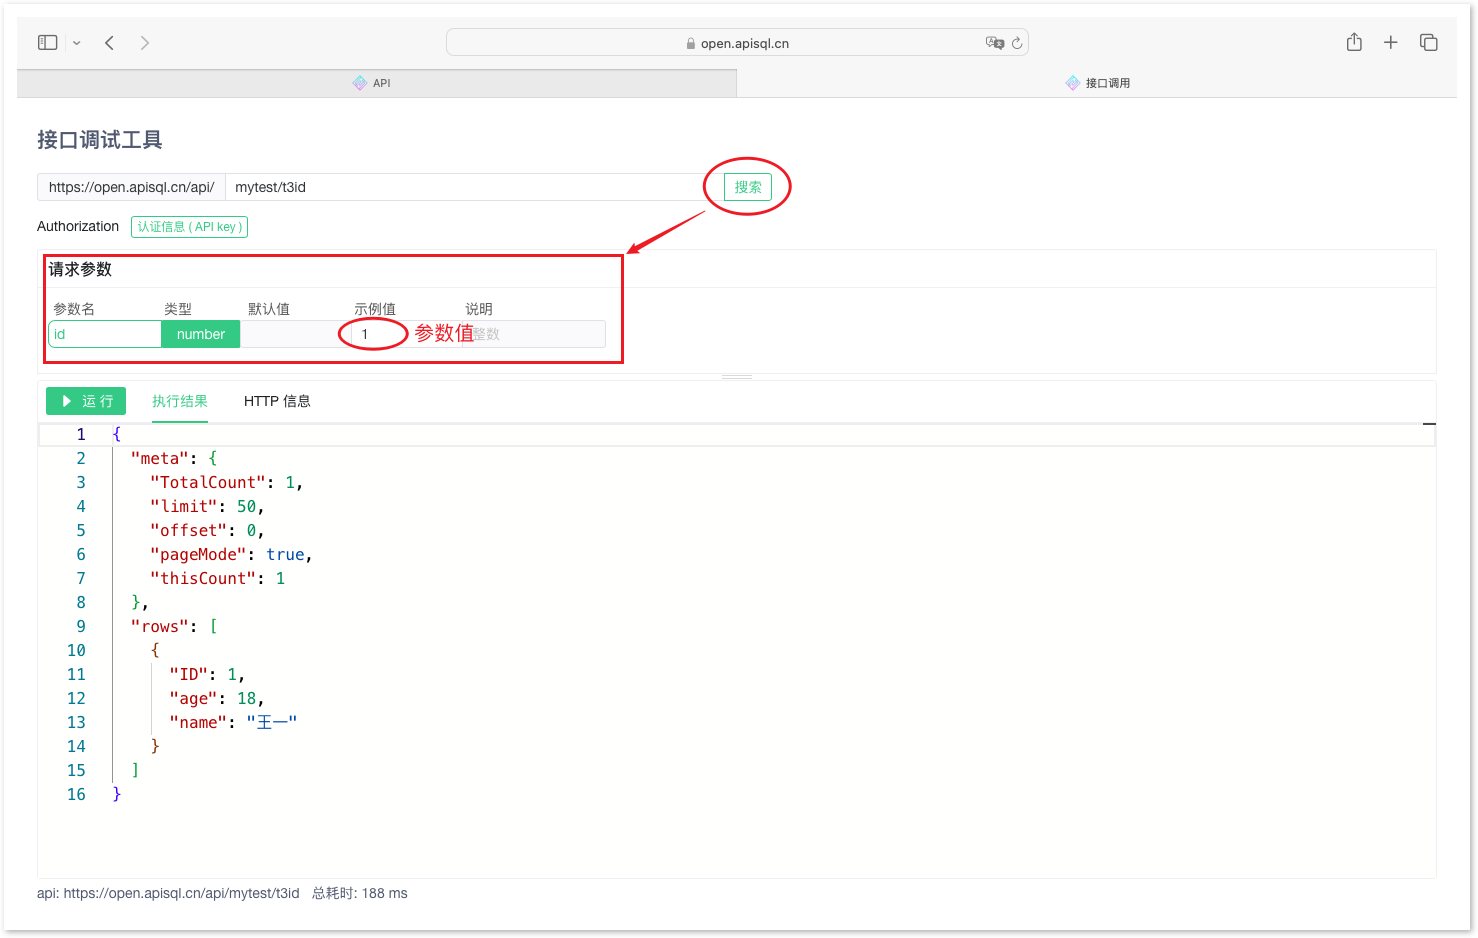Click the "rows" line in JSON result
Viewport: 1478px width, 938px height.
coord(174,626)
